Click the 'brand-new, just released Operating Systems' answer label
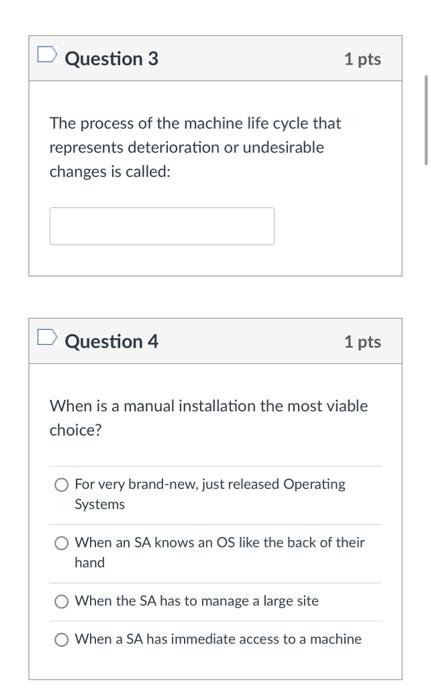The width and height of the screenshot is (431, 700). [x=210, y=494]
